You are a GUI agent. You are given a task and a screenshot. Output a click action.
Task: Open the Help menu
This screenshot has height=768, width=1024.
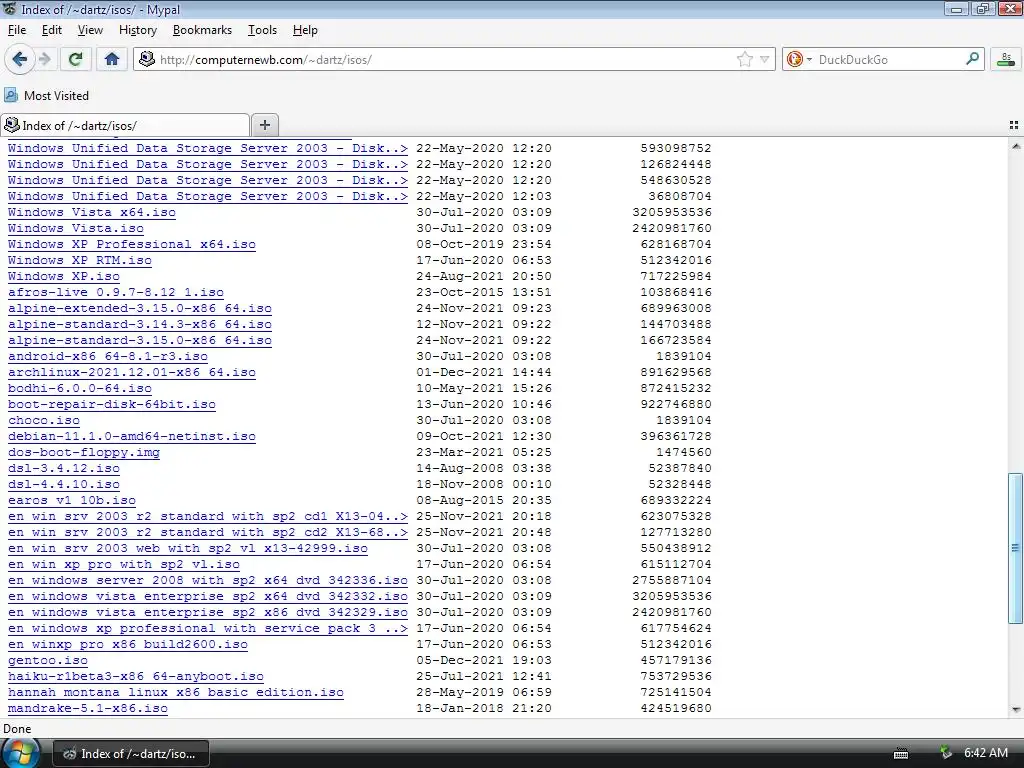tap(305, 30)
